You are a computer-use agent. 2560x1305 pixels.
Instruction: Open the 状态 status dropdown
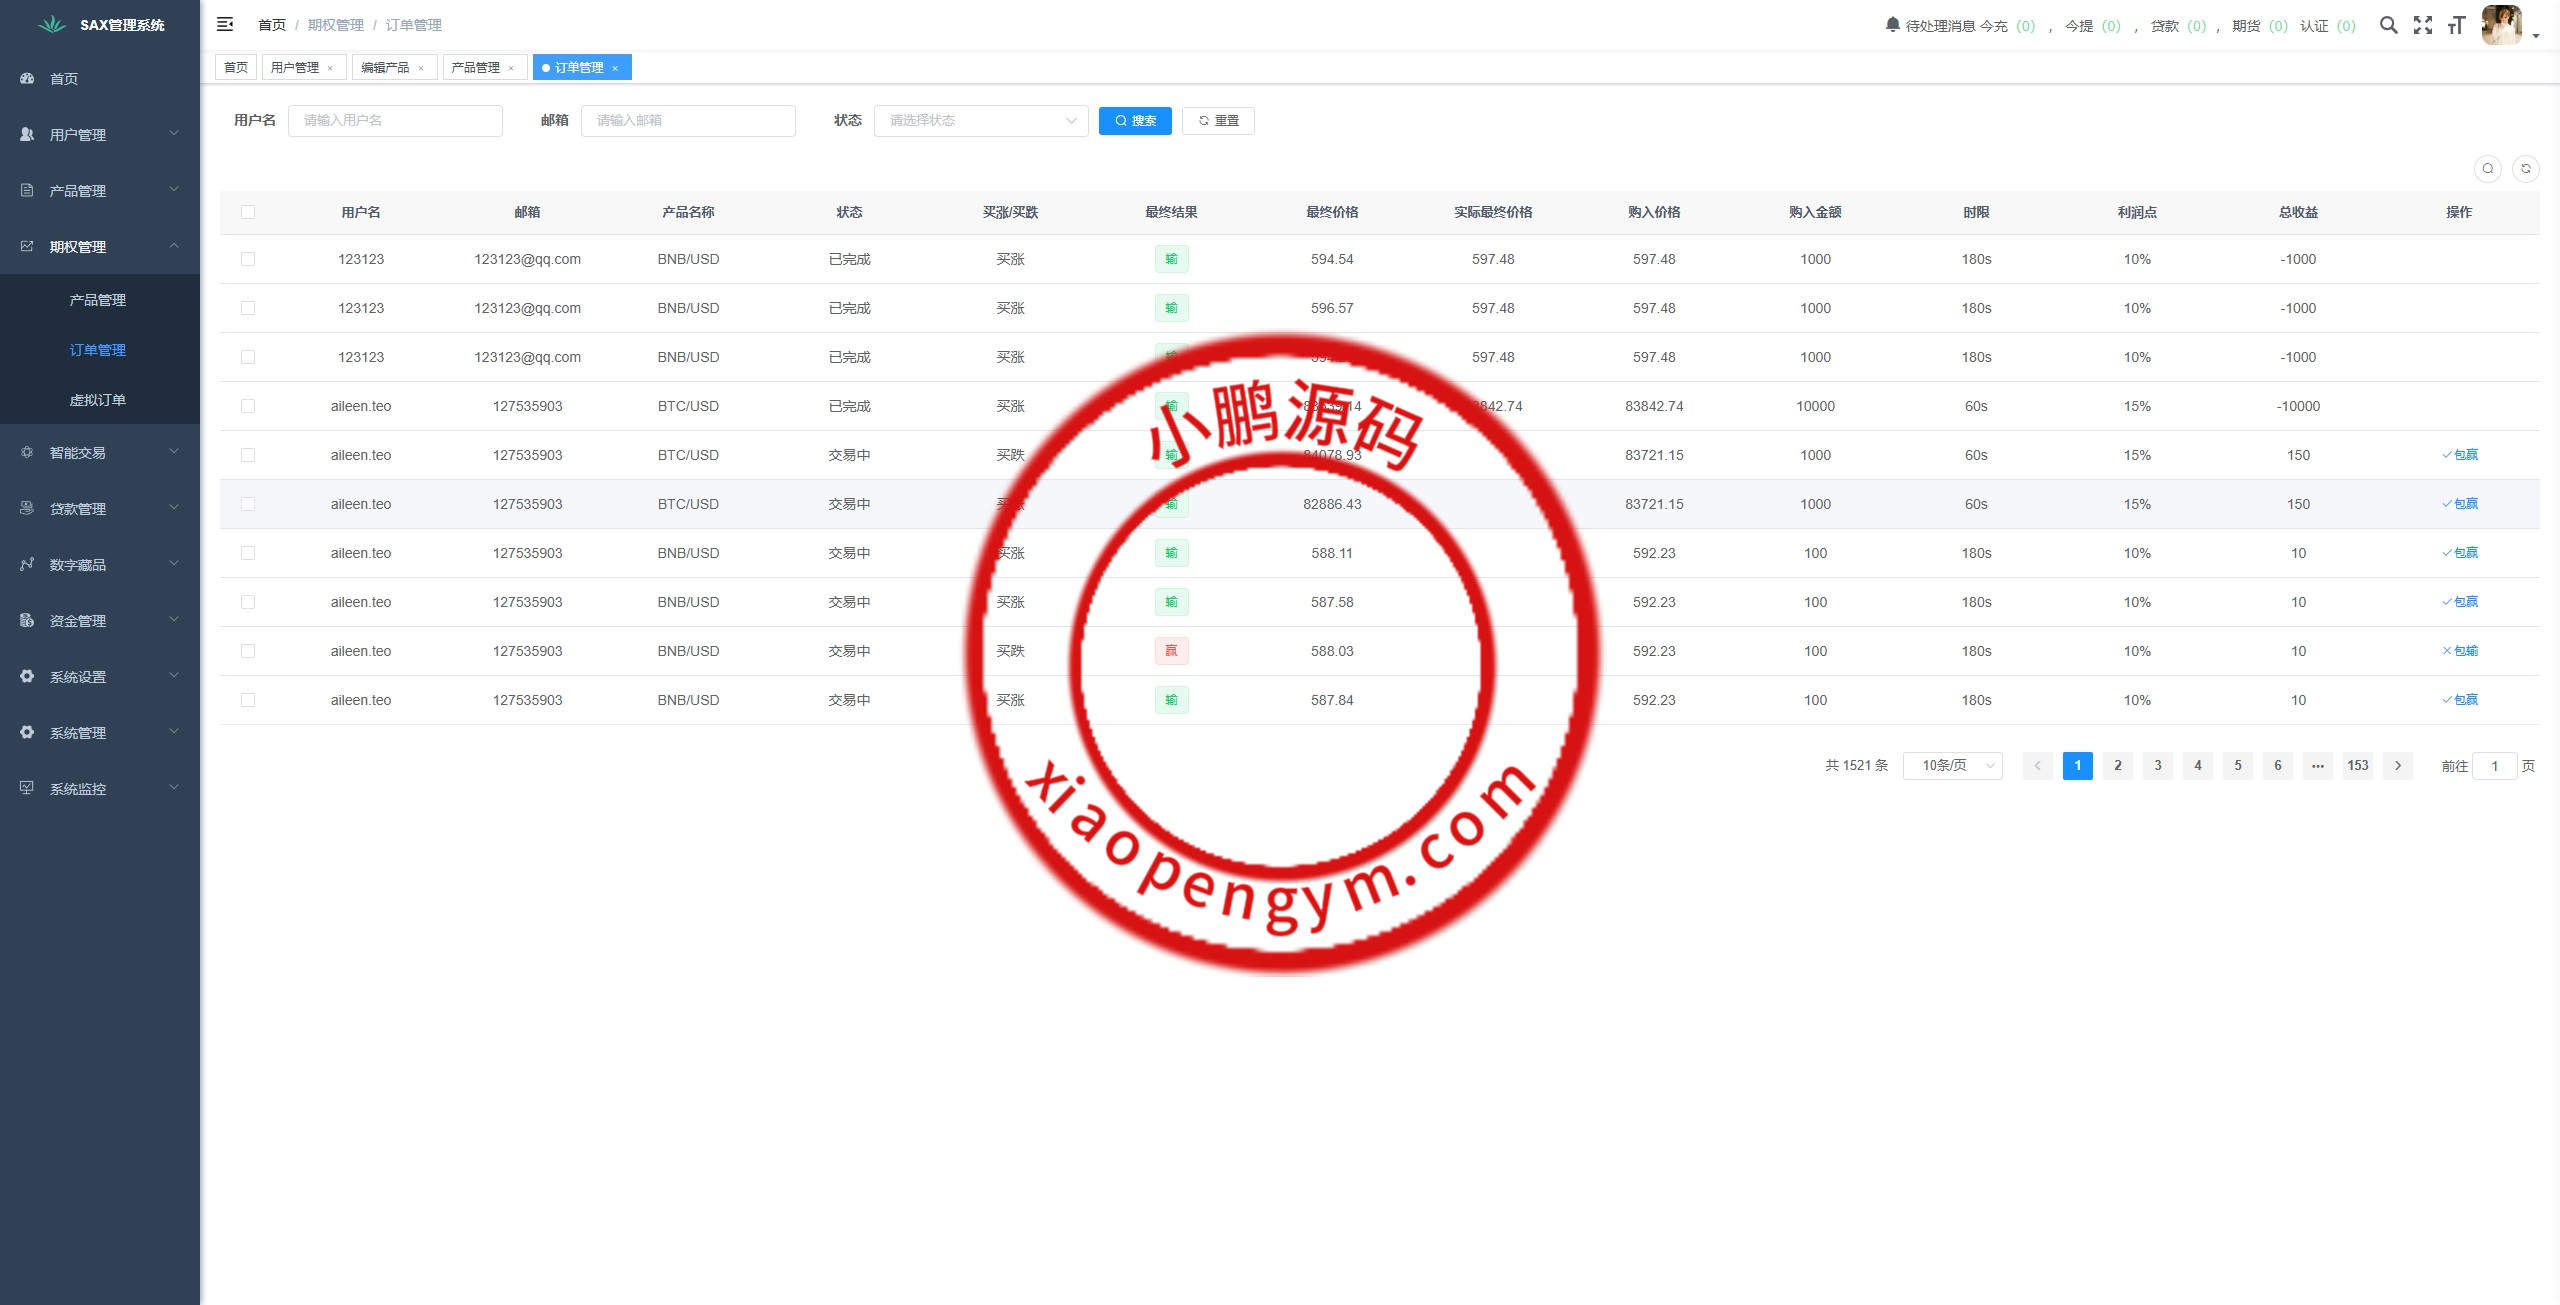[x=980, y=120]
